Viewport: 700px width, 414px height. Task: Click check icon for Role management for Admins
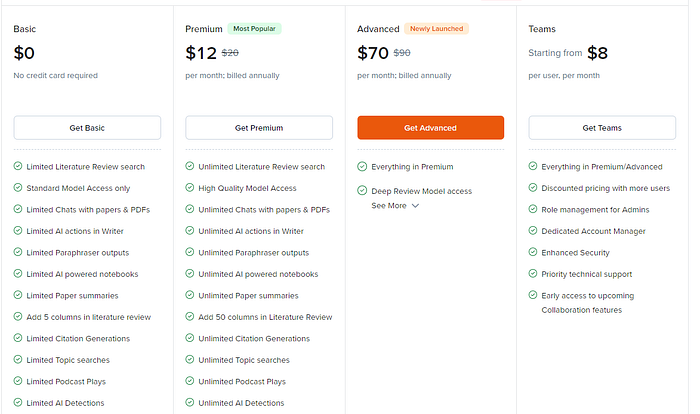click(533, 210)
